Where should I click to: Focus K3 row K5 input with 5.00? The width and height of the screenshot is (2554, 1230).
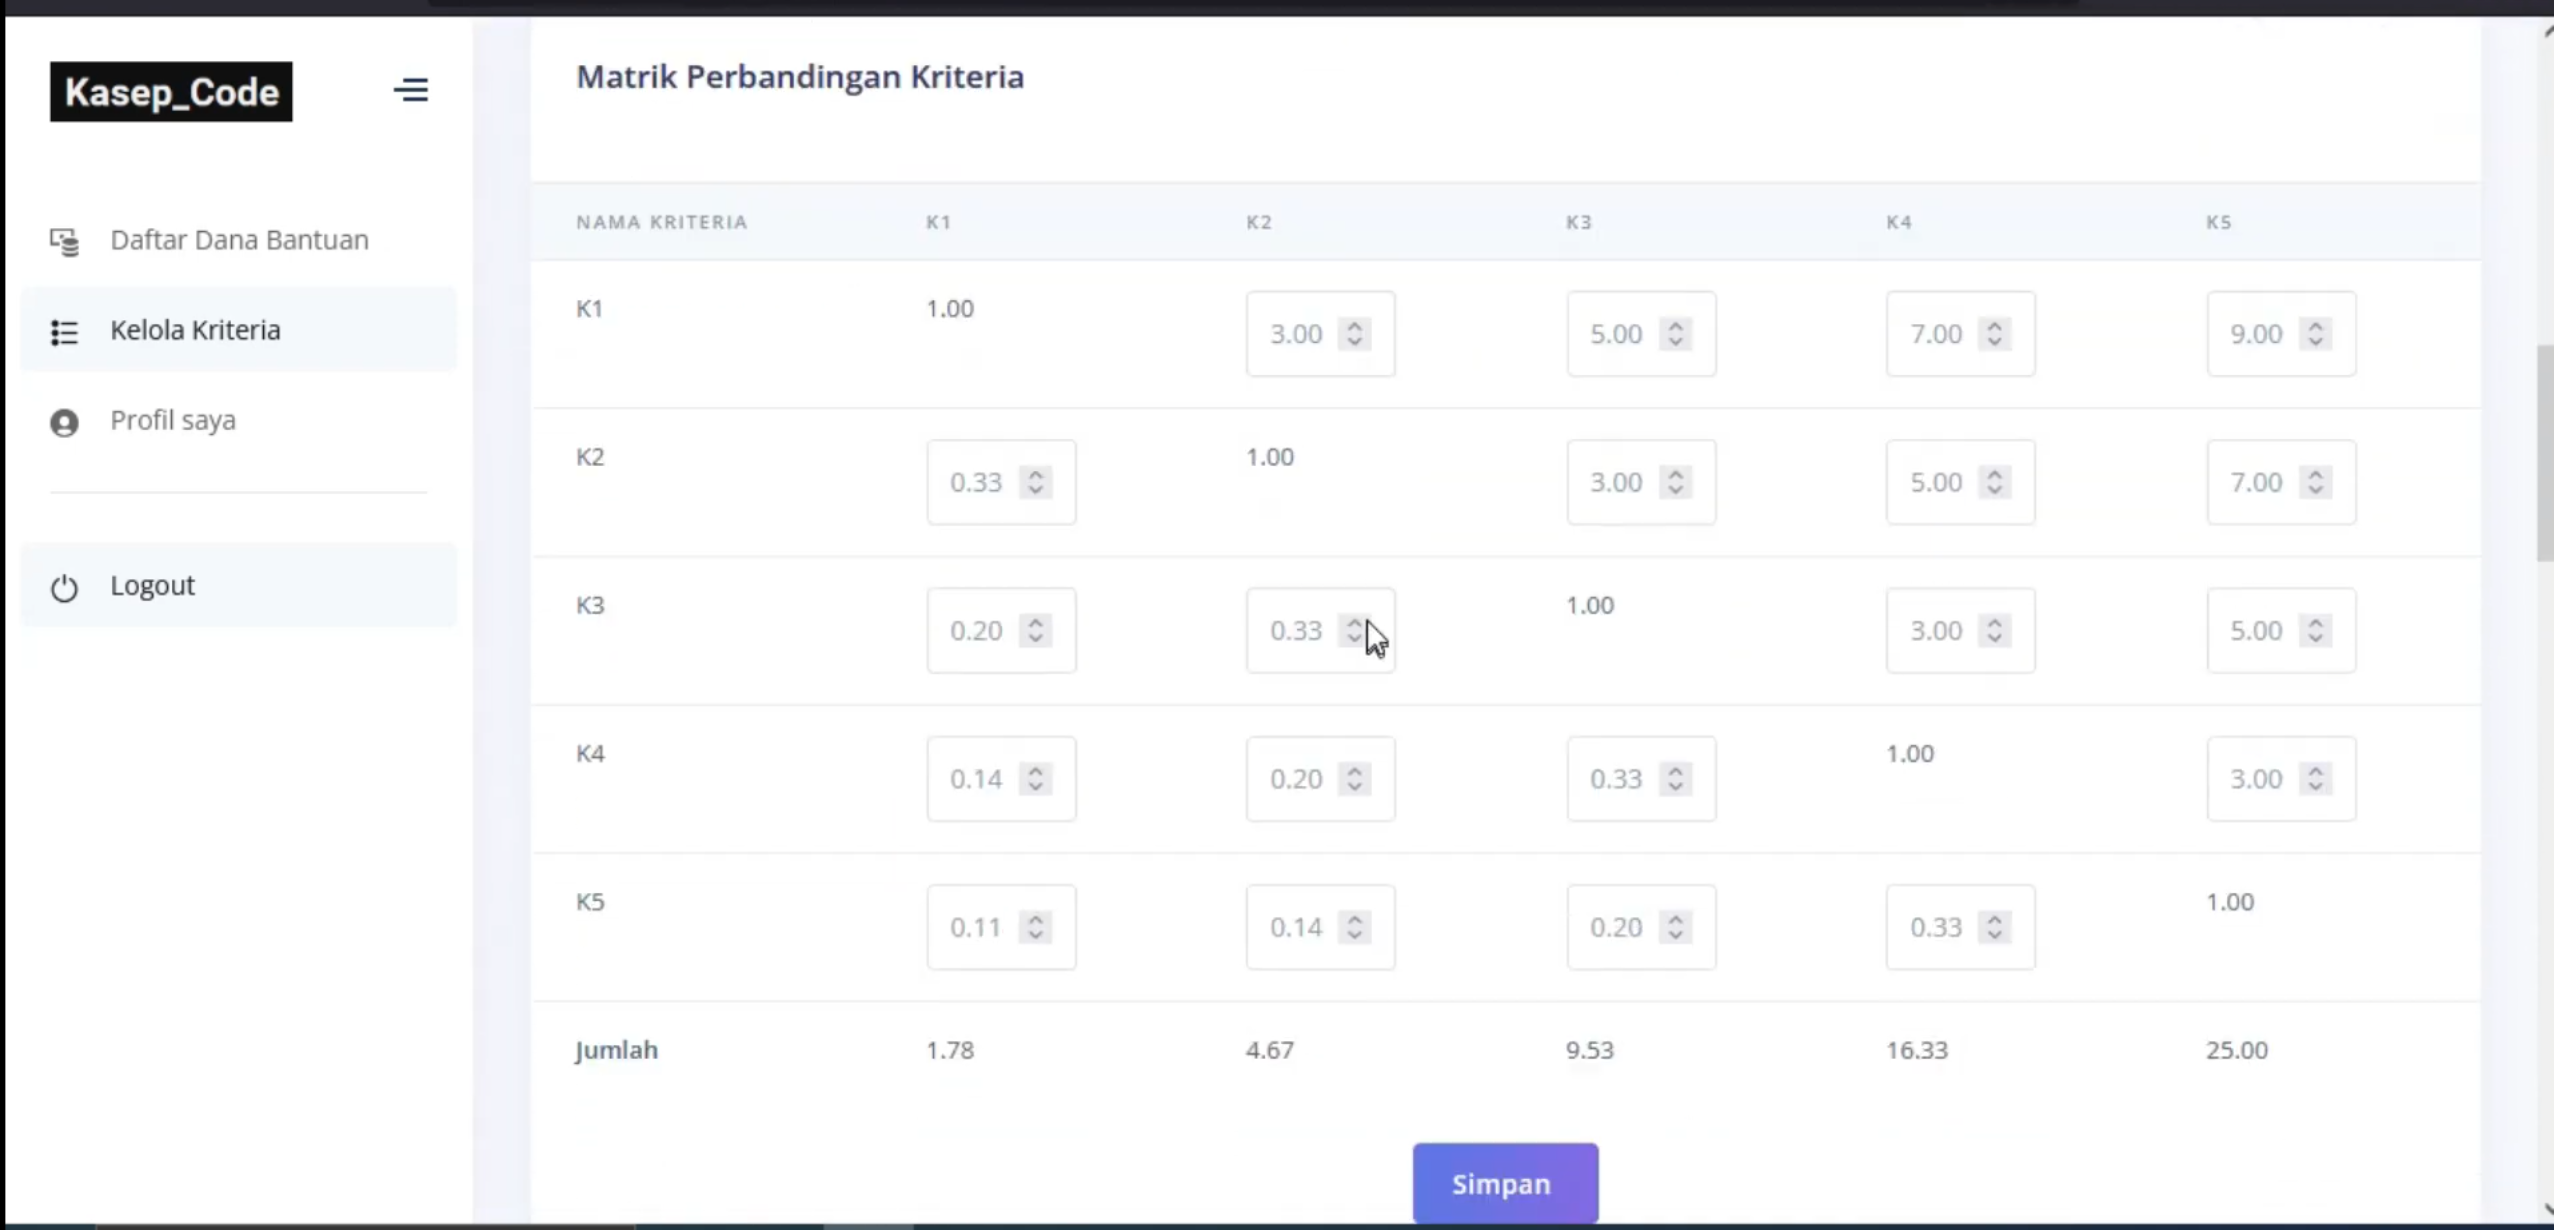2281,630
